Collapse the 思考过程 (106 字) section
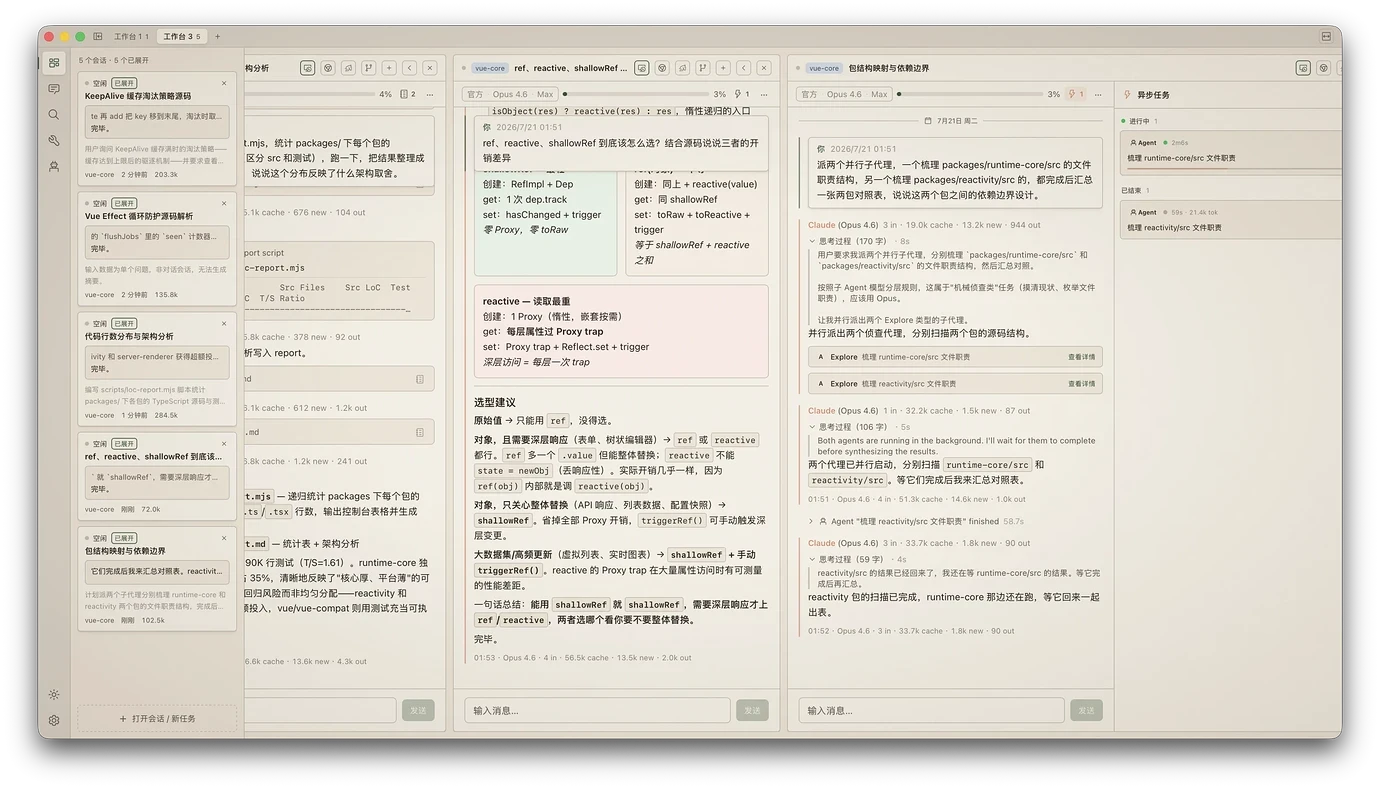This screenshot has width=1380, height=788. pyautogui.click(x=852, y=427)
